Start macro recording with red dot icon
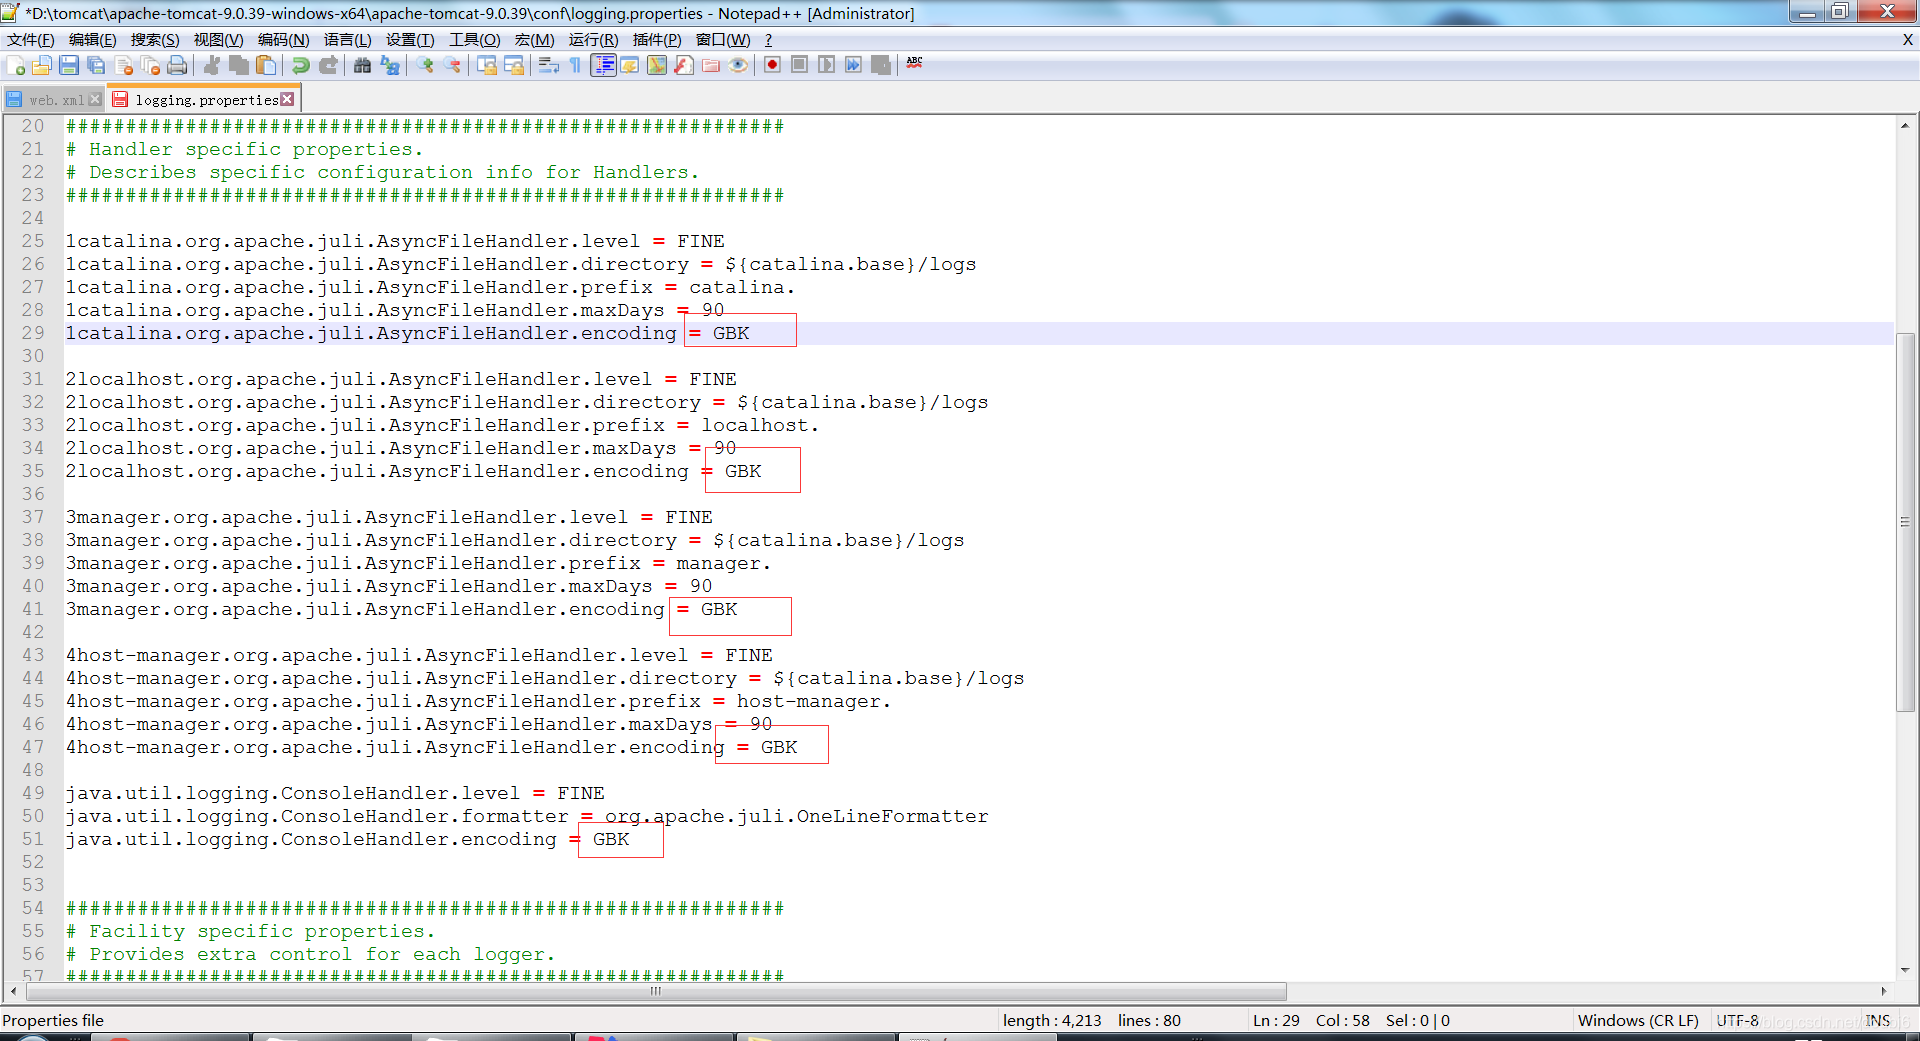The height and width of the screenshot is (1041, 1920). point(772,66)
